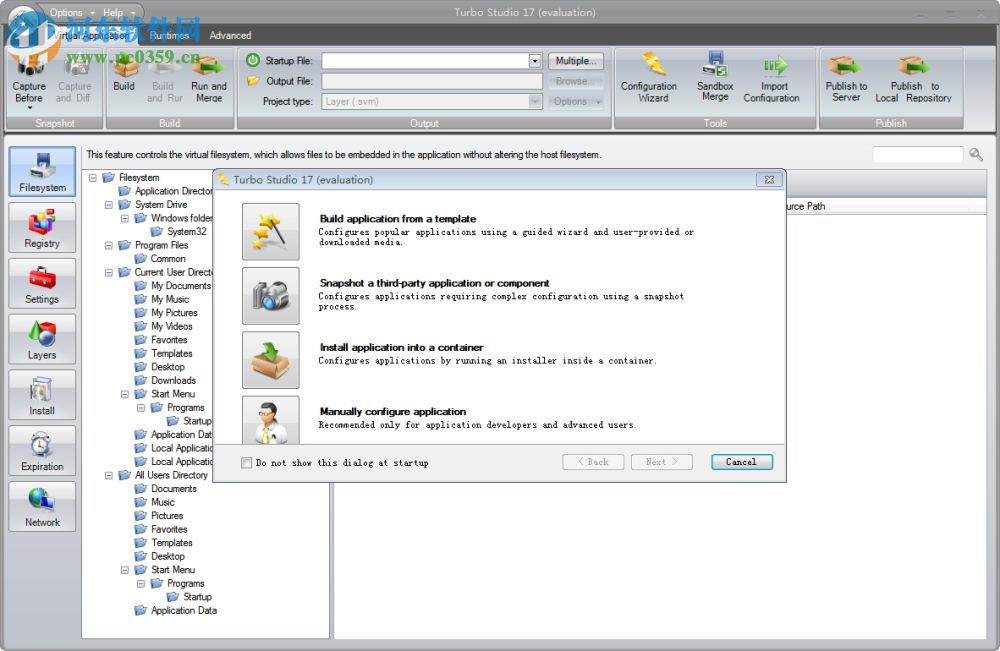Collapse the Filesystem root node
The height and width of the screenshot is (651, 1000).
92,177
